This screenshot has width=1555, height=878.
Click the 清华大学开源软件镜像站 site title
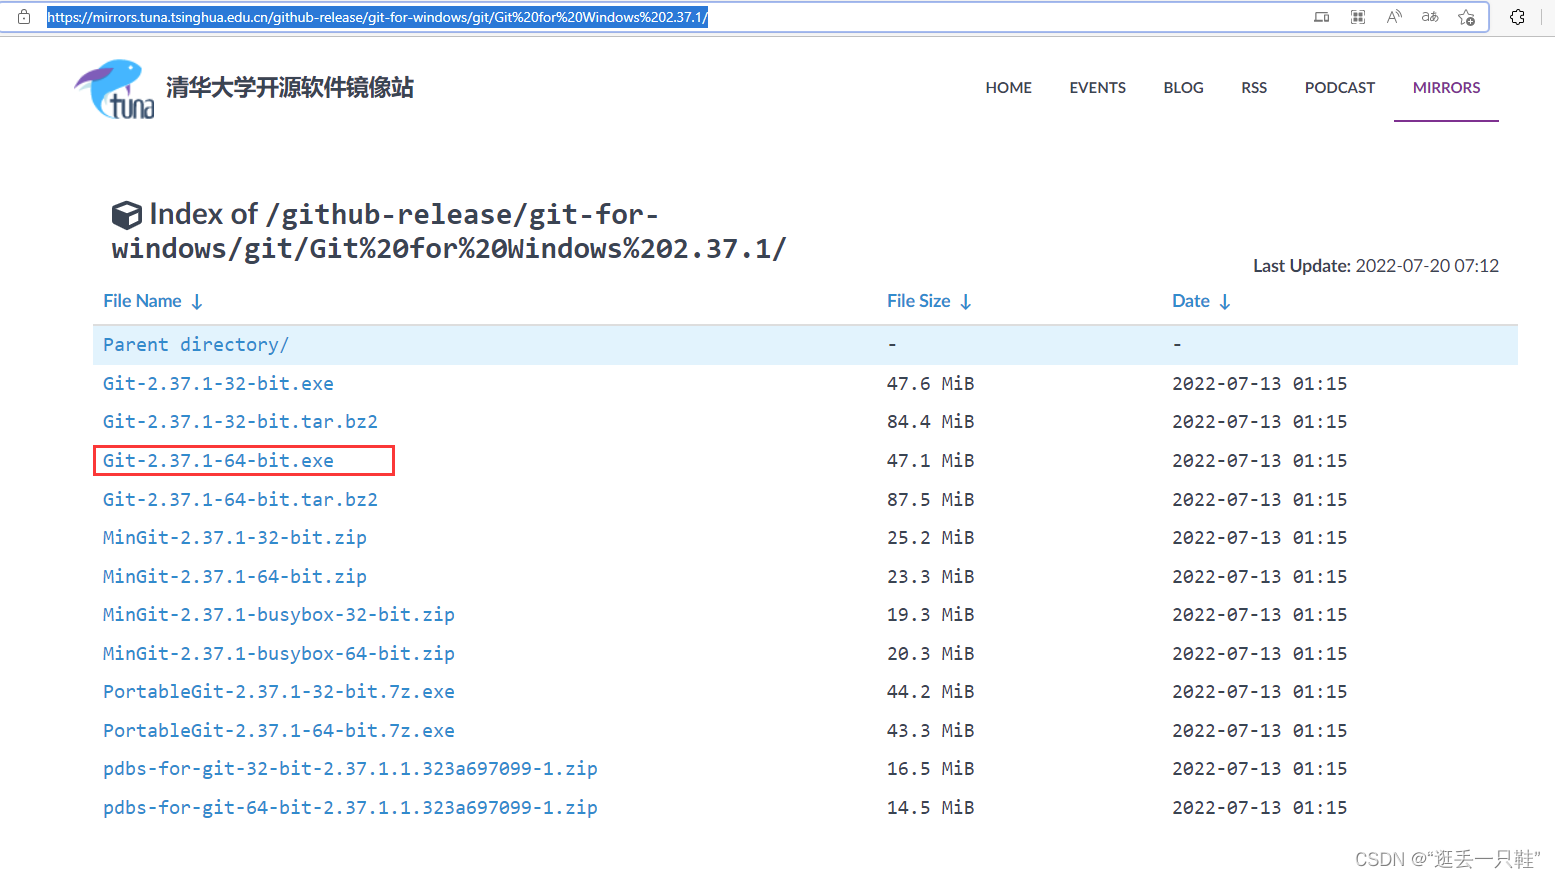[x=290, y=88]
